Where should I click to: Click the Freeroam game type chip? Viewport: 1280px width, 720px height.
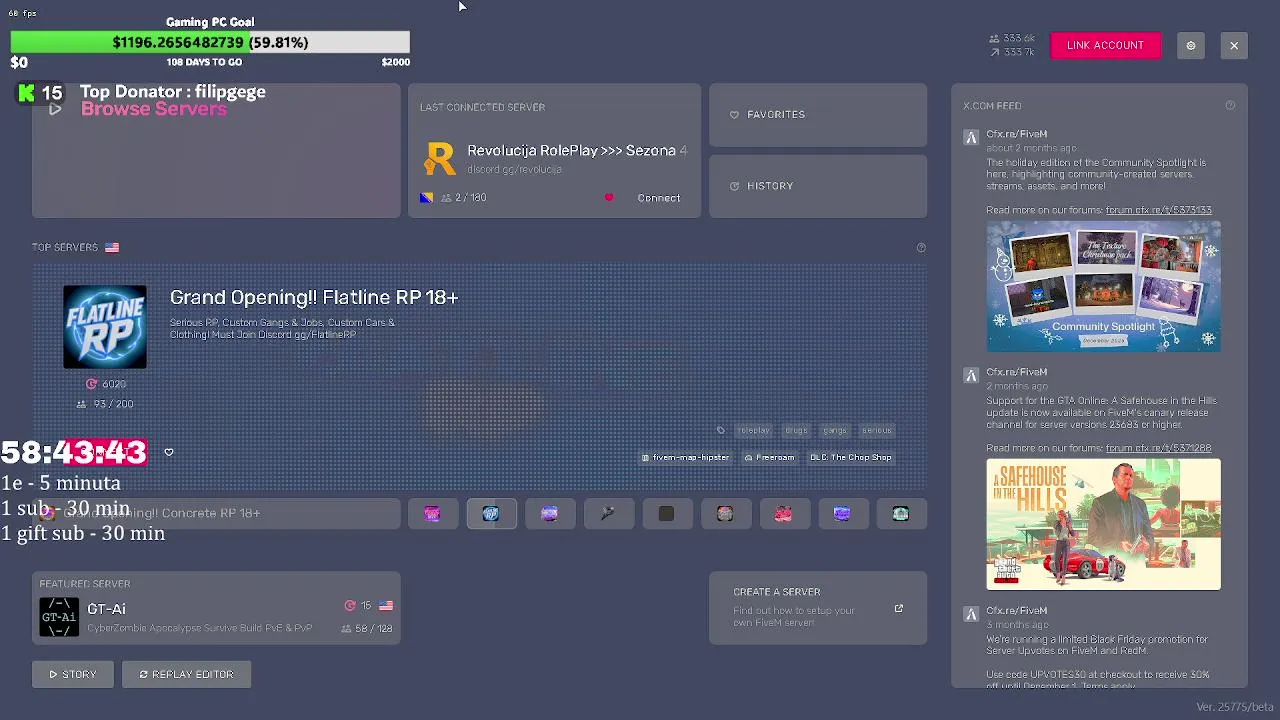coord(769,457)
